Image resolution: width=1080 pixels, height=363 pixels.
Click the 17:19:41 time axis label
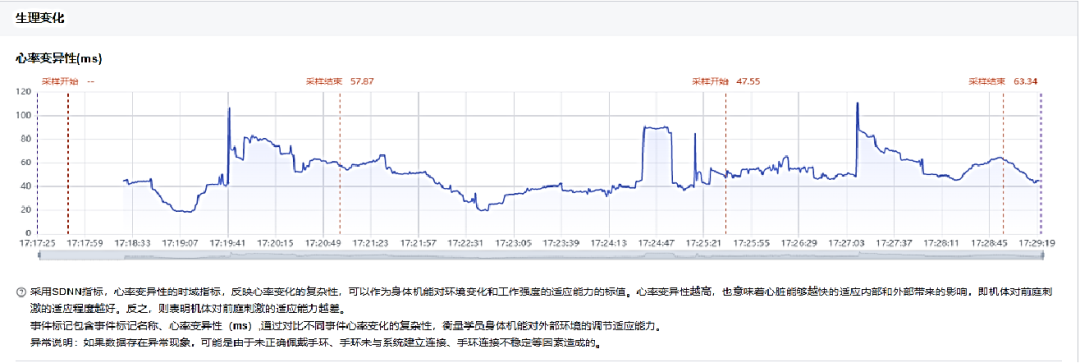tap(227, 243)
